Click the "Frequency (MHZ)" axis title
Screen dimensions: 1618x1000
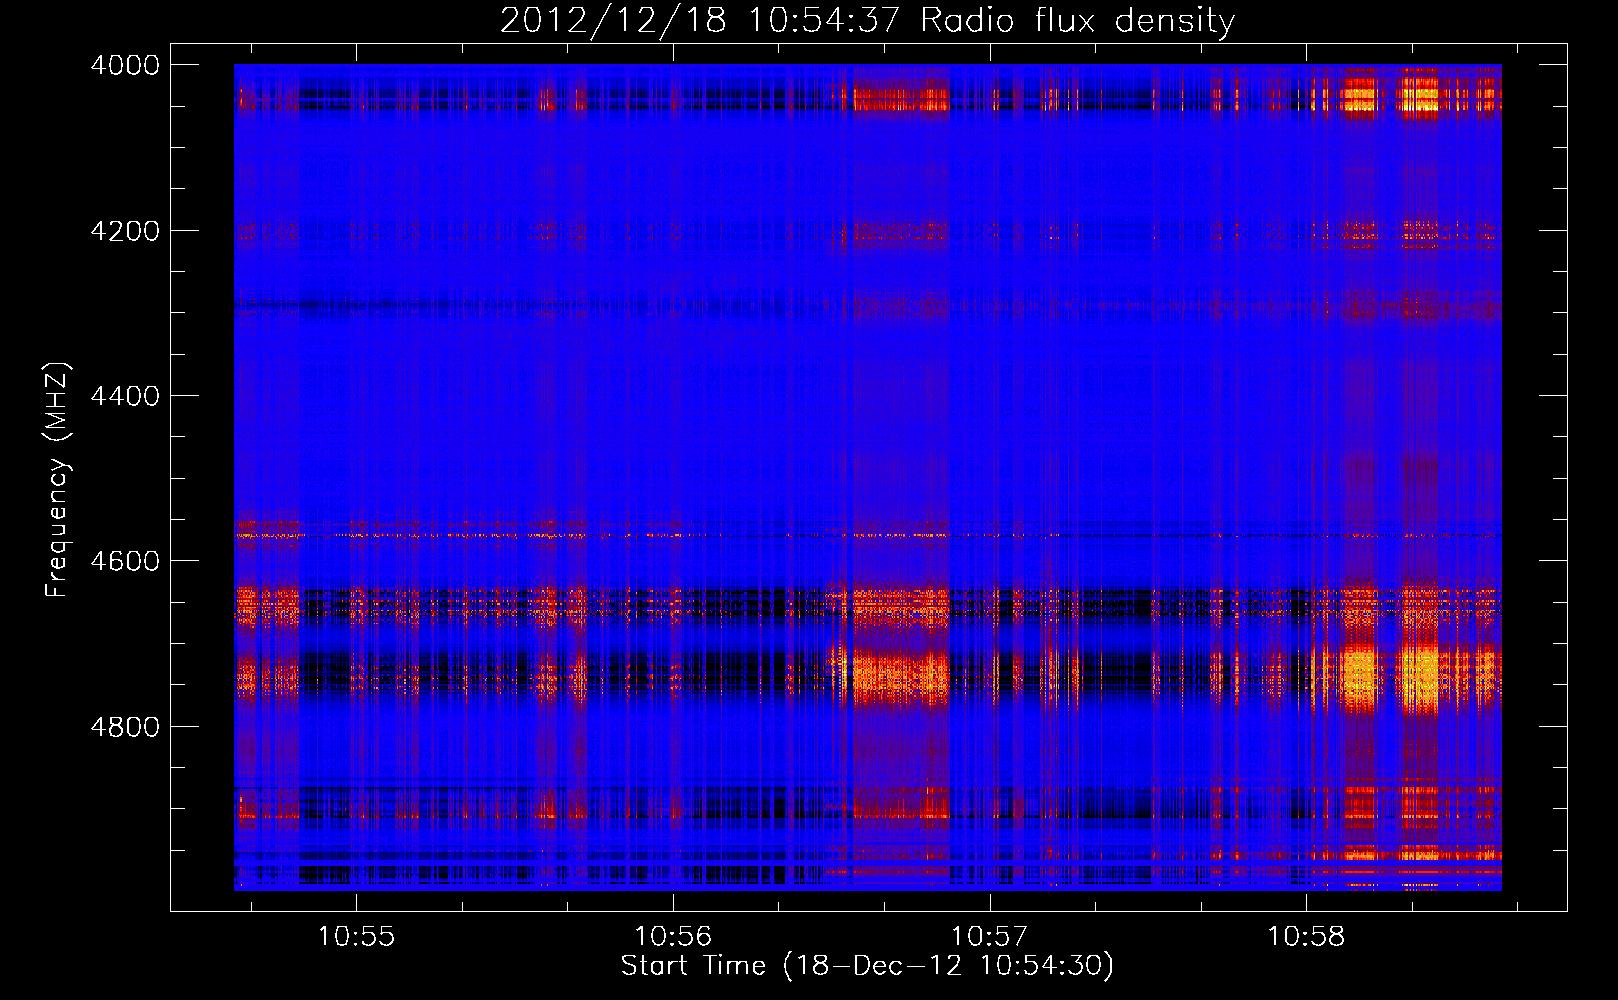pos(57,480)
